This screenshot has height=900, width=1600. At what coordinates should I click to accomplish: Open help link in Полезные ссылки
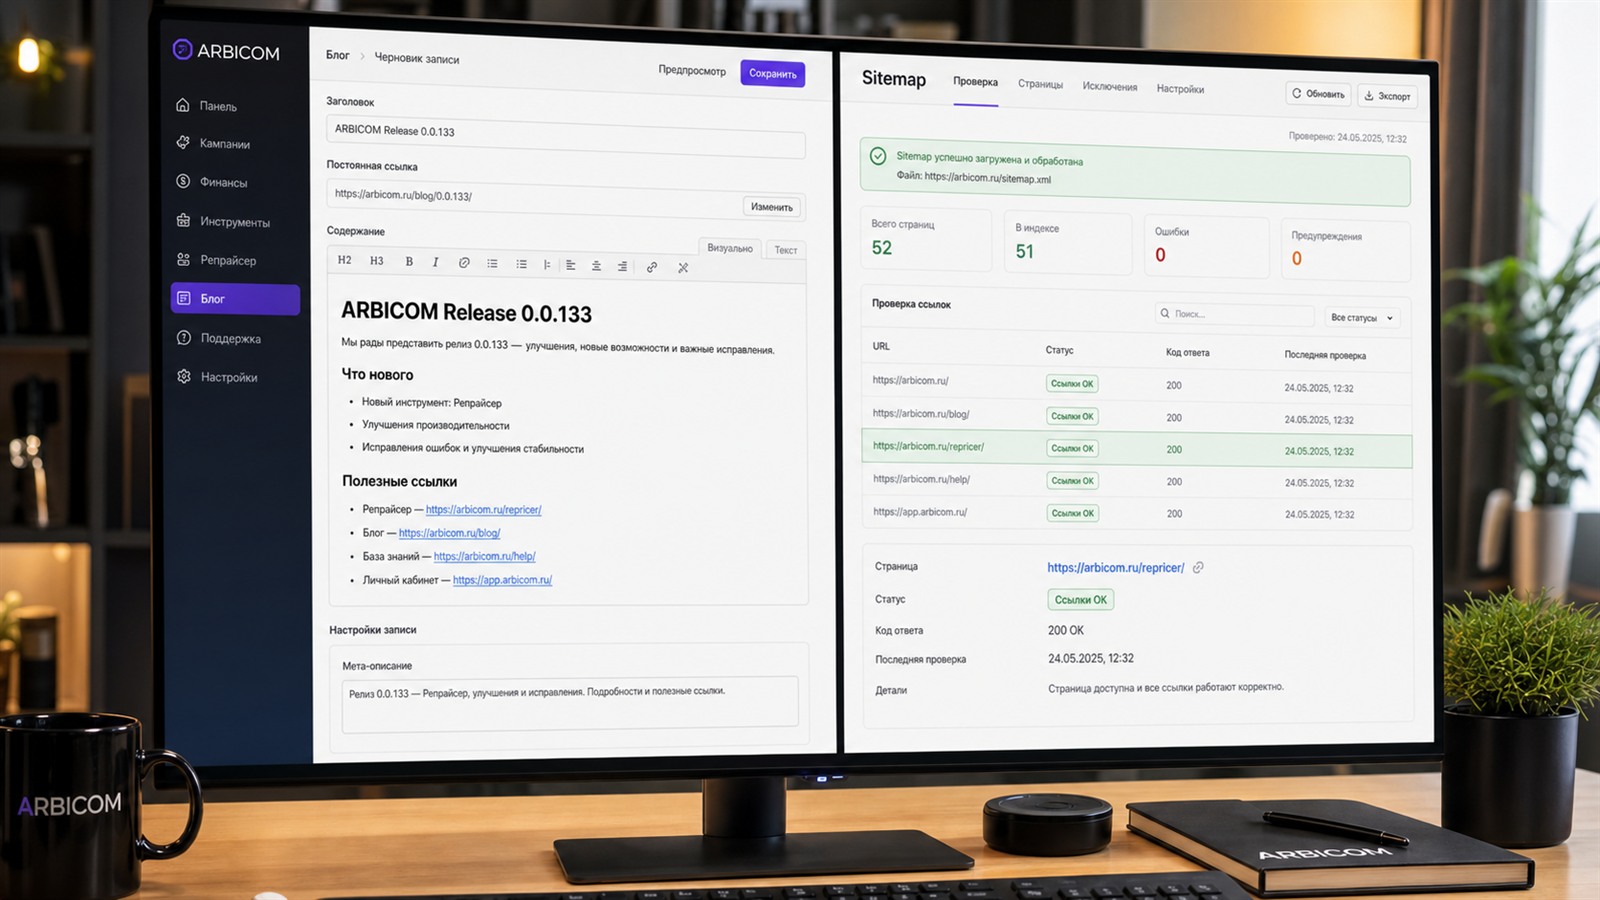484,556
